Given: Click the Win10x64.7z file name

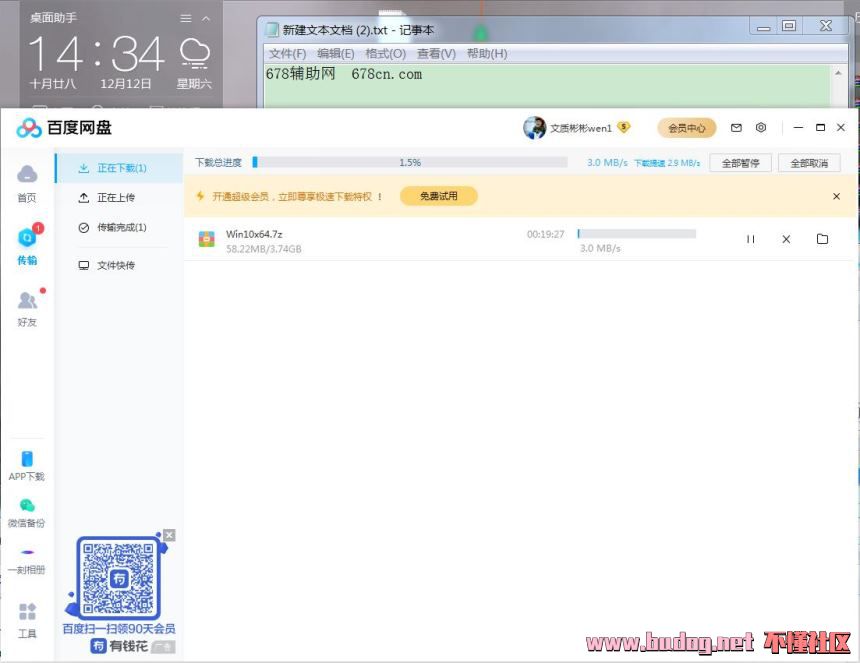Looking at the screenshot, I should point(254,234).
